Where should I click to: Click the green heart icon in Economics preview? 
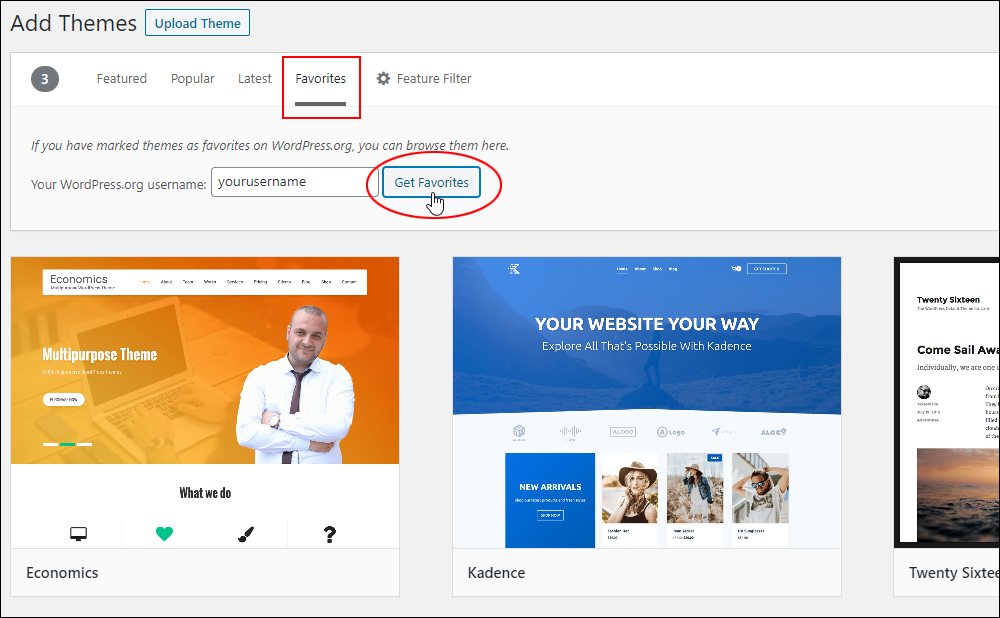[164, 534]
